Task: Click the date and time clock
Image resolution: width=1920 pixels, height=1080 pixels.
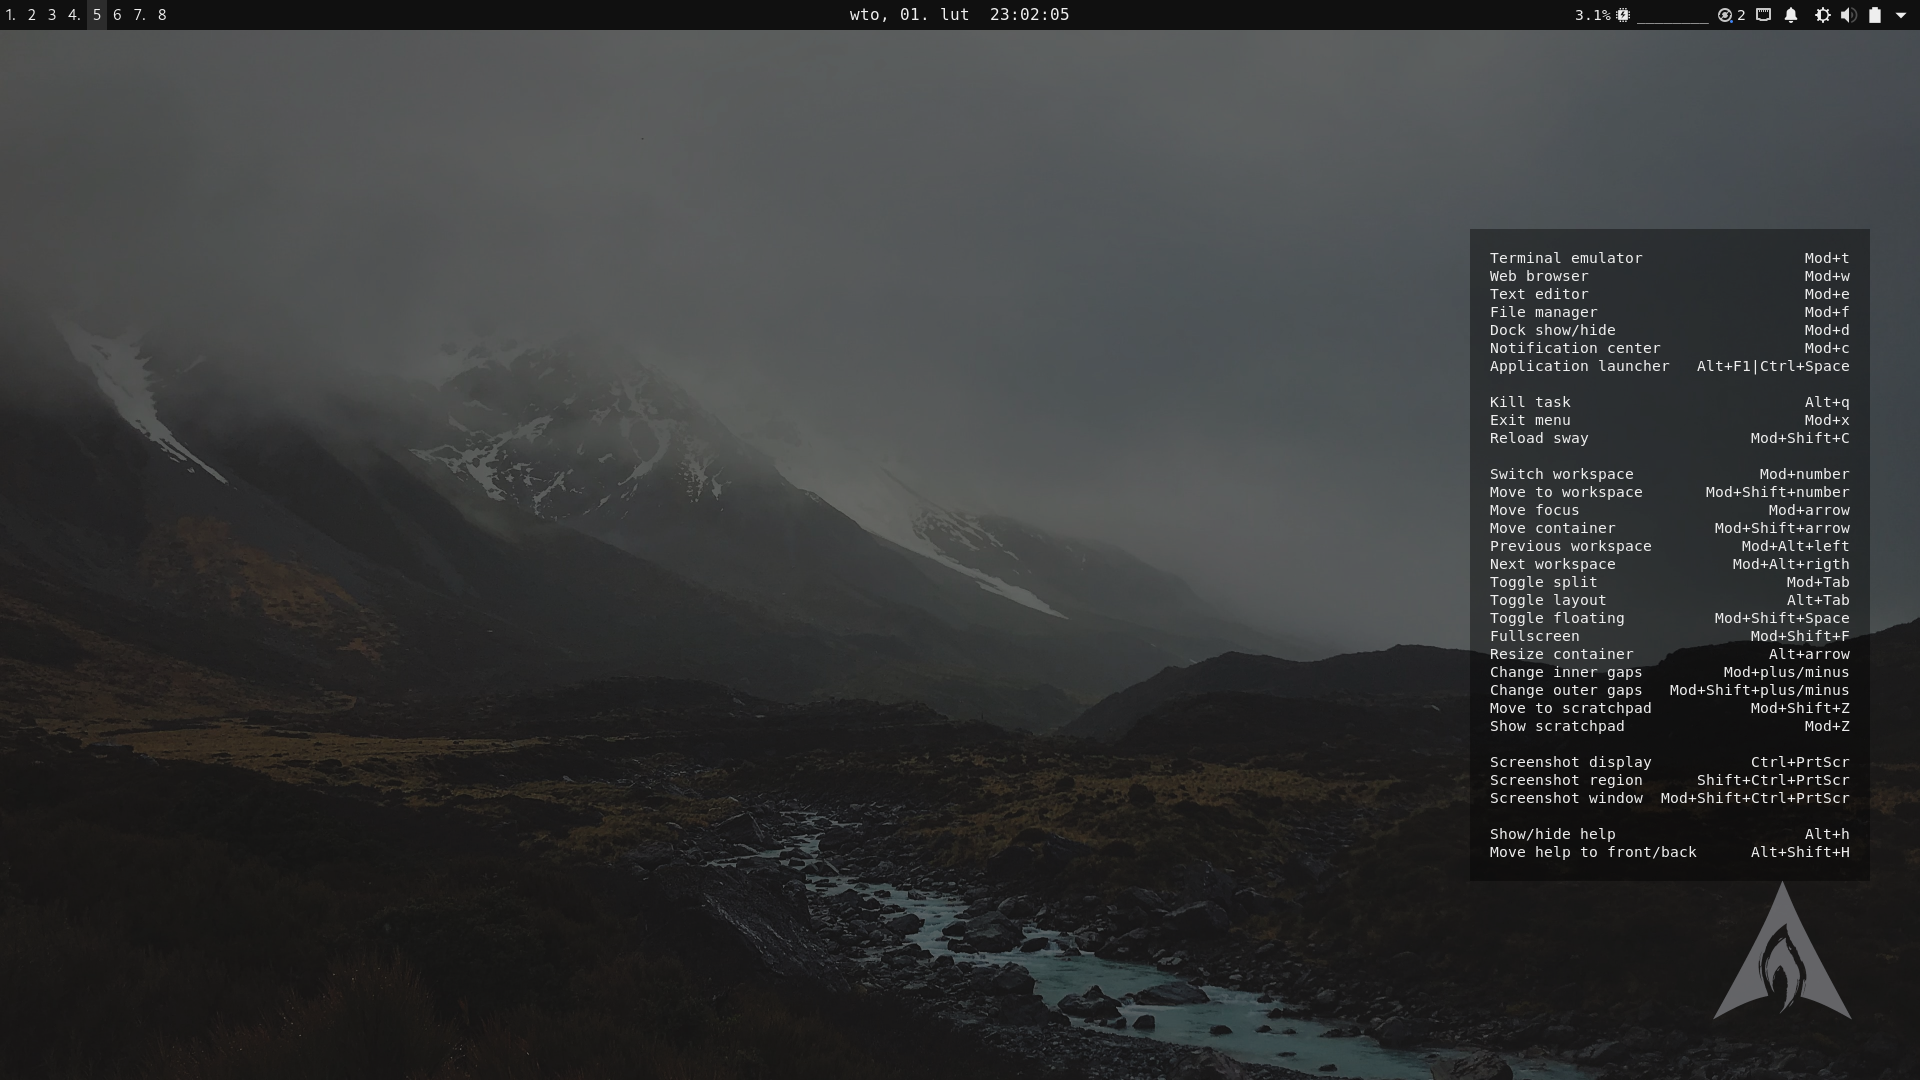Action: pyautogui.click(x=959, y=15)
